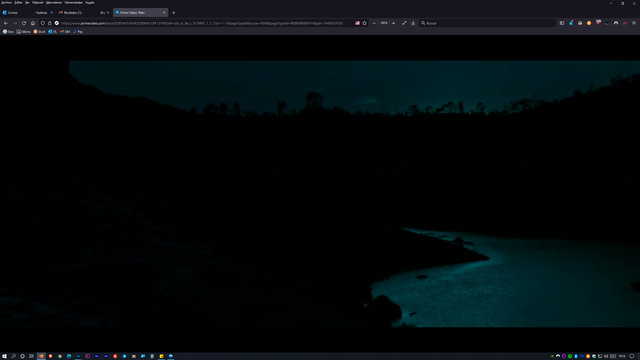640x360 pixels.
Task: Toggle the browser sidebar
Action: click(562, 23)
